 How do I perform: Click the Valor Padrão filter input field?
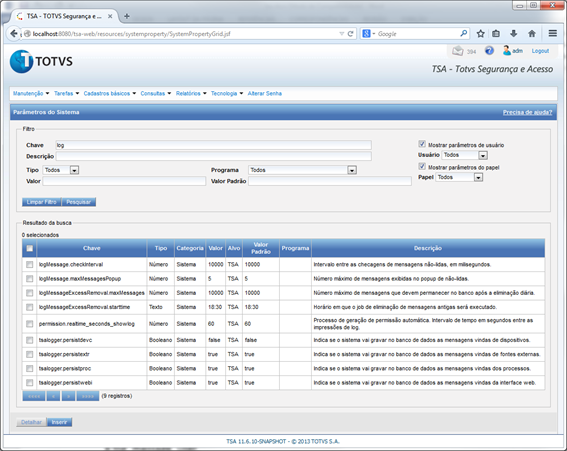click(x=330, y=181)
